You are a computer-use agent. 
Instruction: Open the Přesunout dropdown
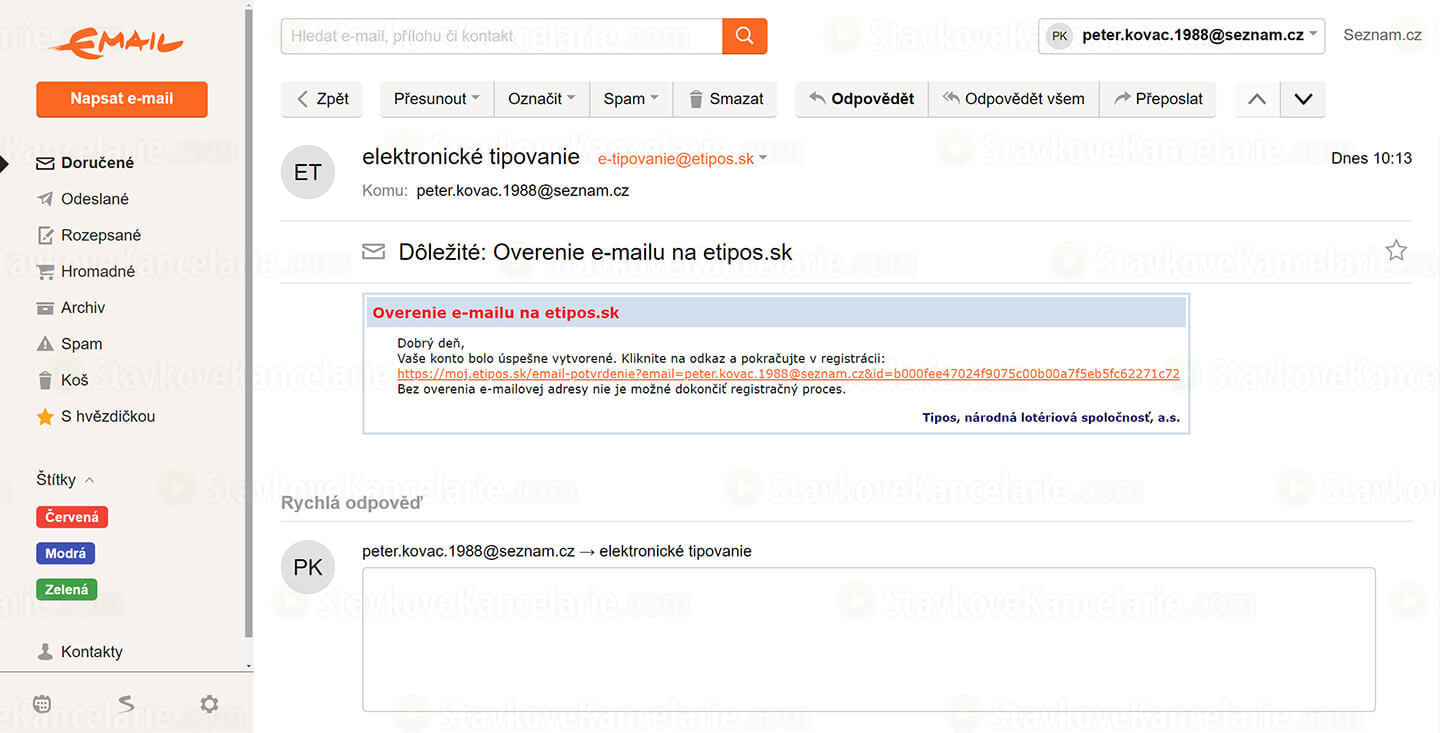437,99
